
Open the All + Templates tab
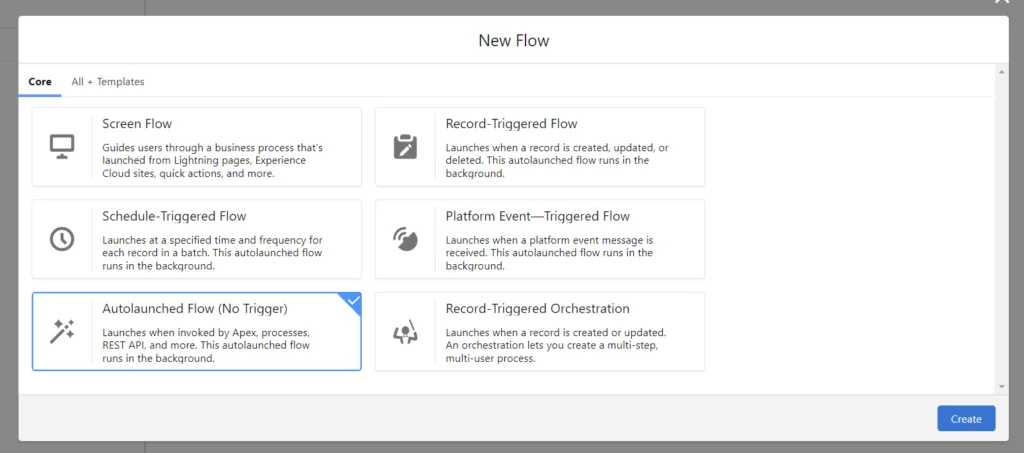[108, 82]
